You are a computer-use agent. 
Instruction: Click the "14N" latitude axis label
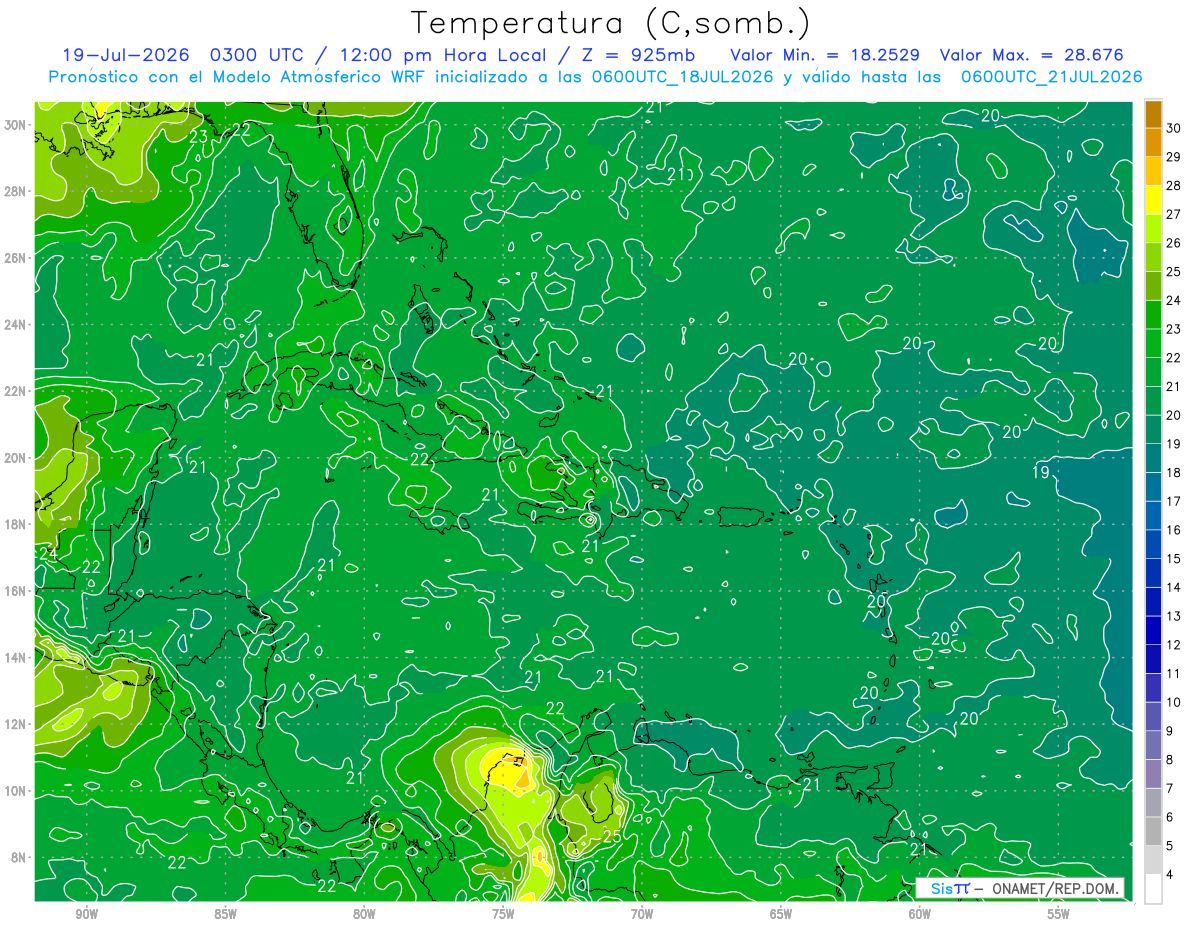click(x=14, y=658)
